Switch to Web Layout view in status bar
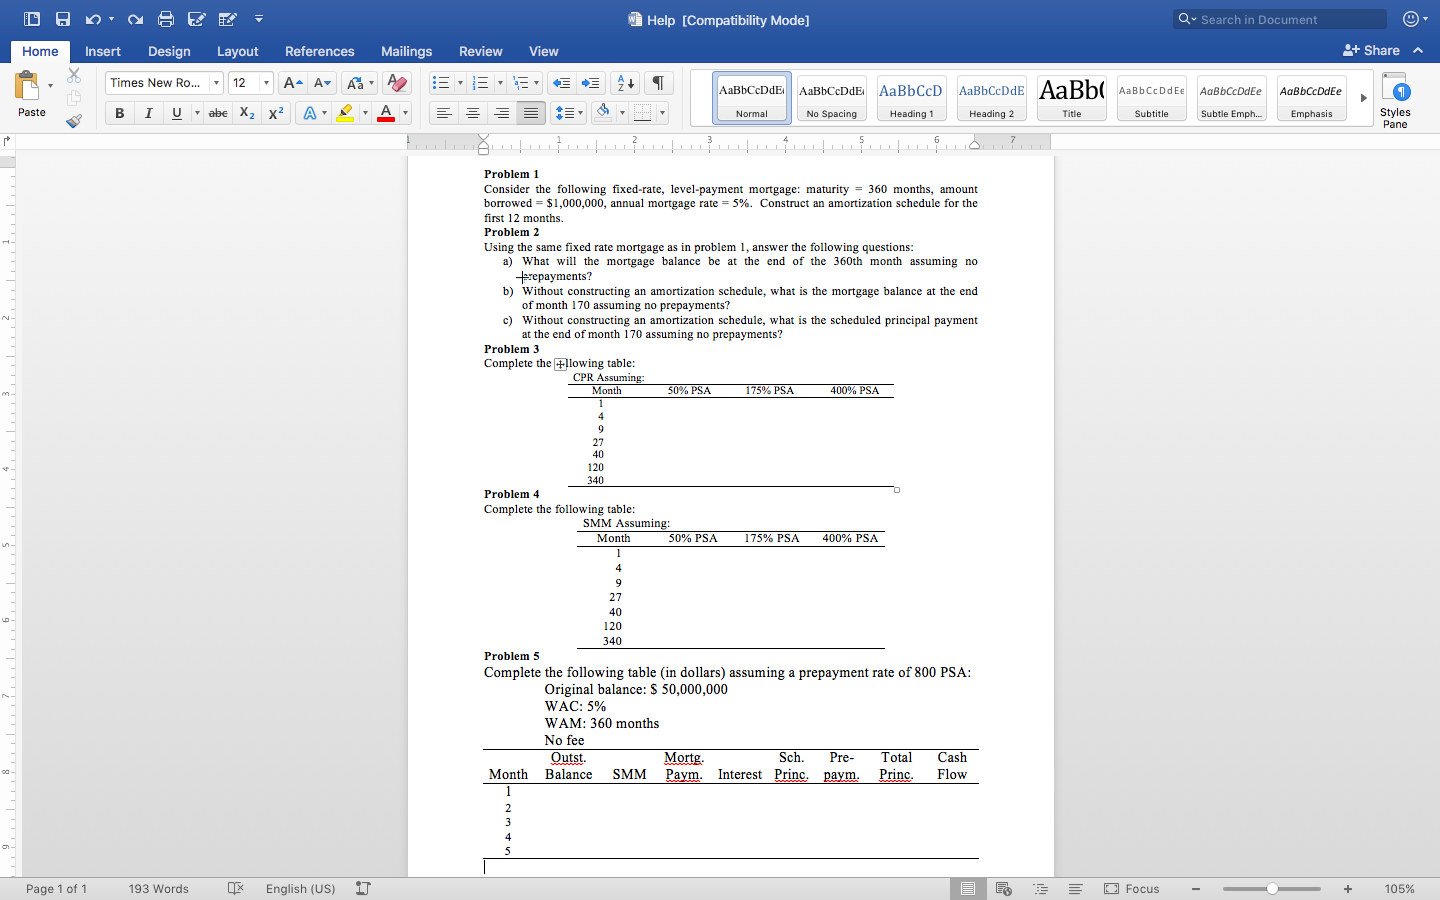 [x=1003, y=889]
